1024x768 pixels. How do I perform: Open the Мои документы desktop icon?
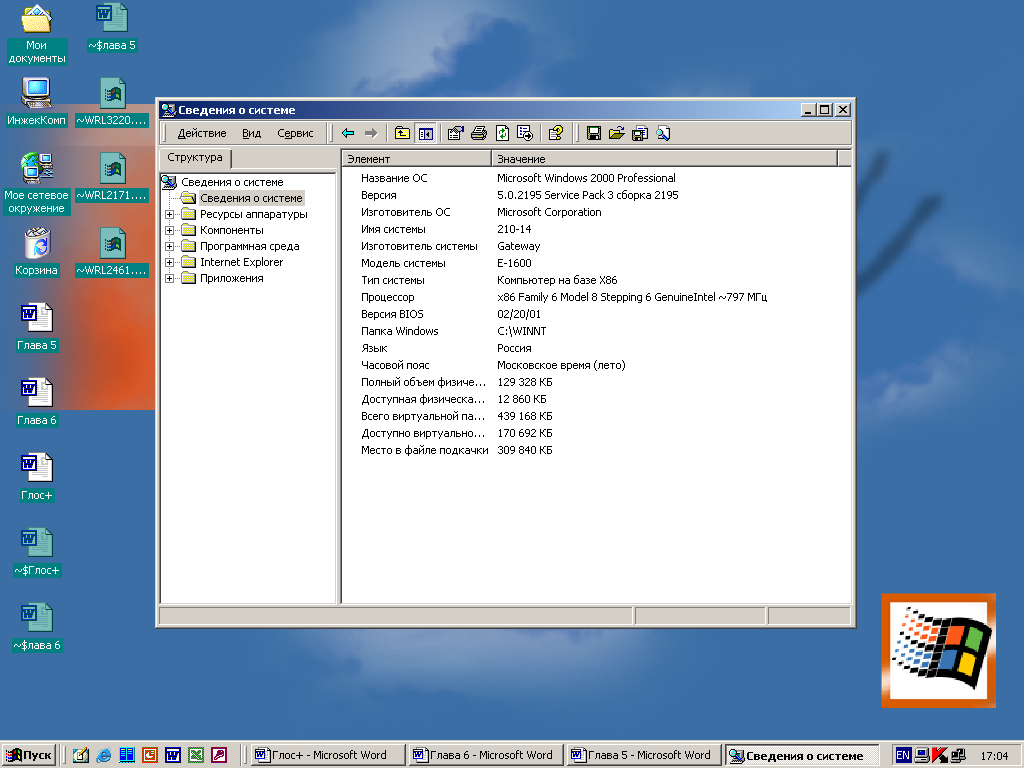[37, 34]
